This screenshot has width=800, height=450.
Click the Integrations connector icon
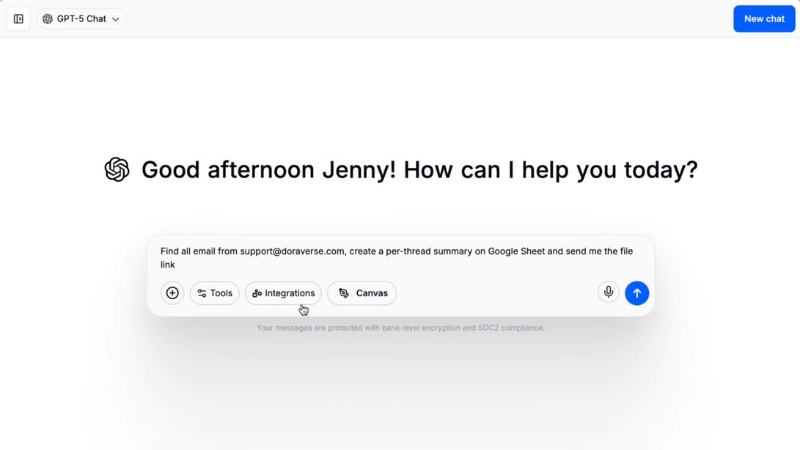coord(257,293)
